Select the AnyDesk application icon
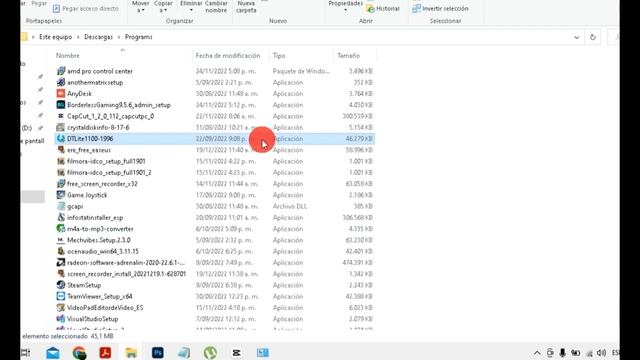 tap(61, 93)
